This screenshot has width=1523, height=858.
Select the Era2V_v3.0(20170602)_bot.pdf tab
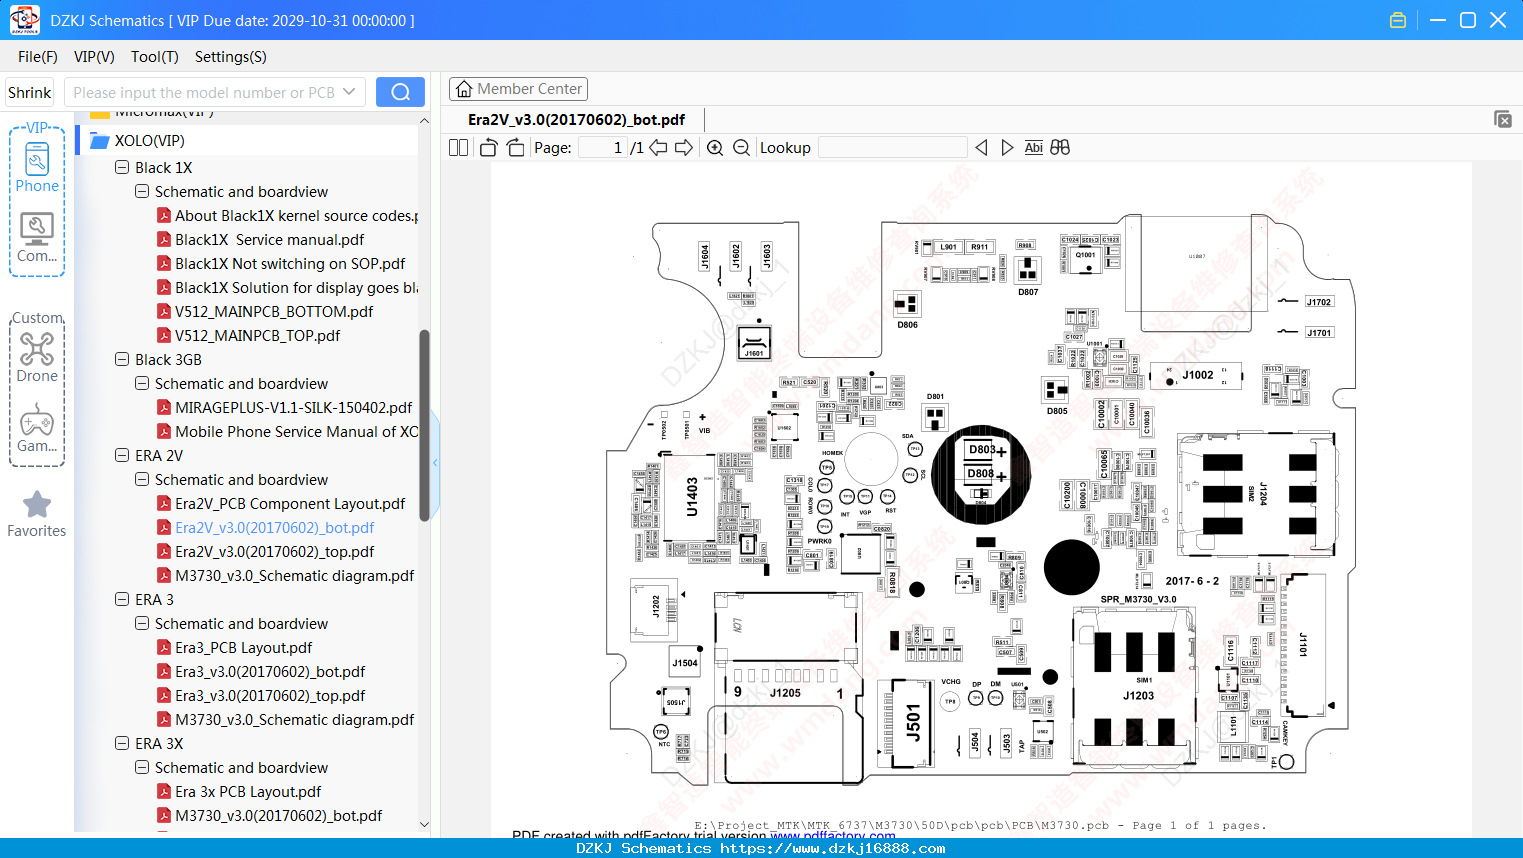coord(577,120)
